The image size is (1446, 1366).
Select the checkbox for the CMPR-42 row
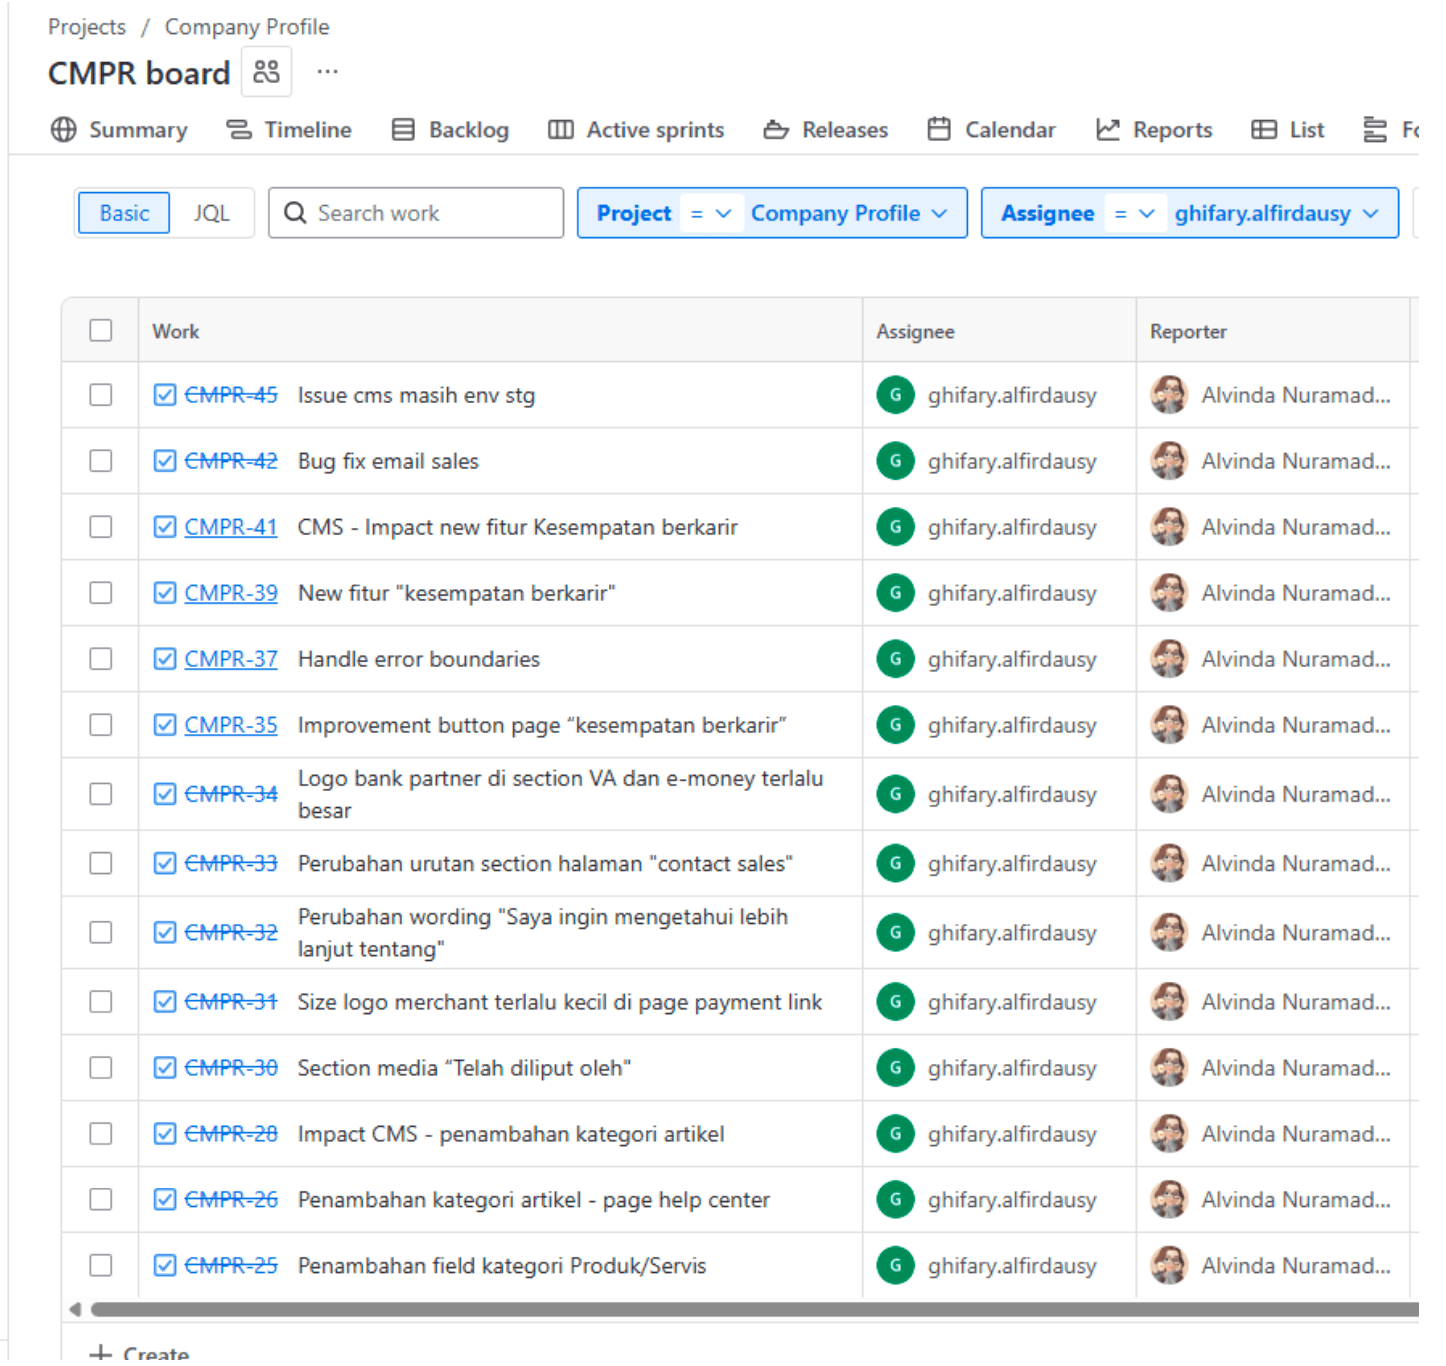coord(101,461)
